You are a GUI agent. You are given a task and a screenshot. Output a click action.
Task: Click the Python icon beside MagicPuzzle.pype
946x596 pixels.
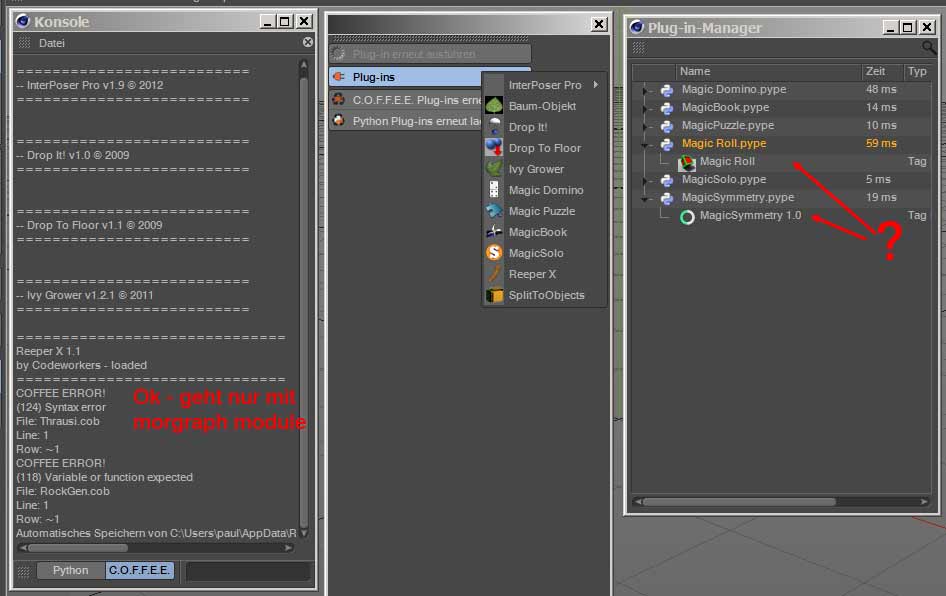pos(667,126)
